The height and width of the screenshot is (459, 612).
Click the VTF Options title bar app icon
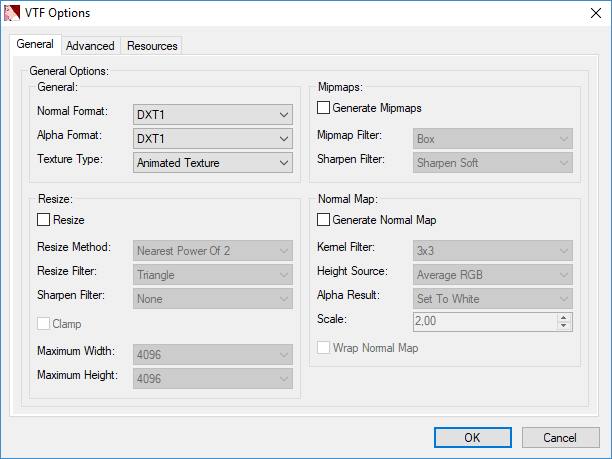pyautogui.click(x=14, y=13)
